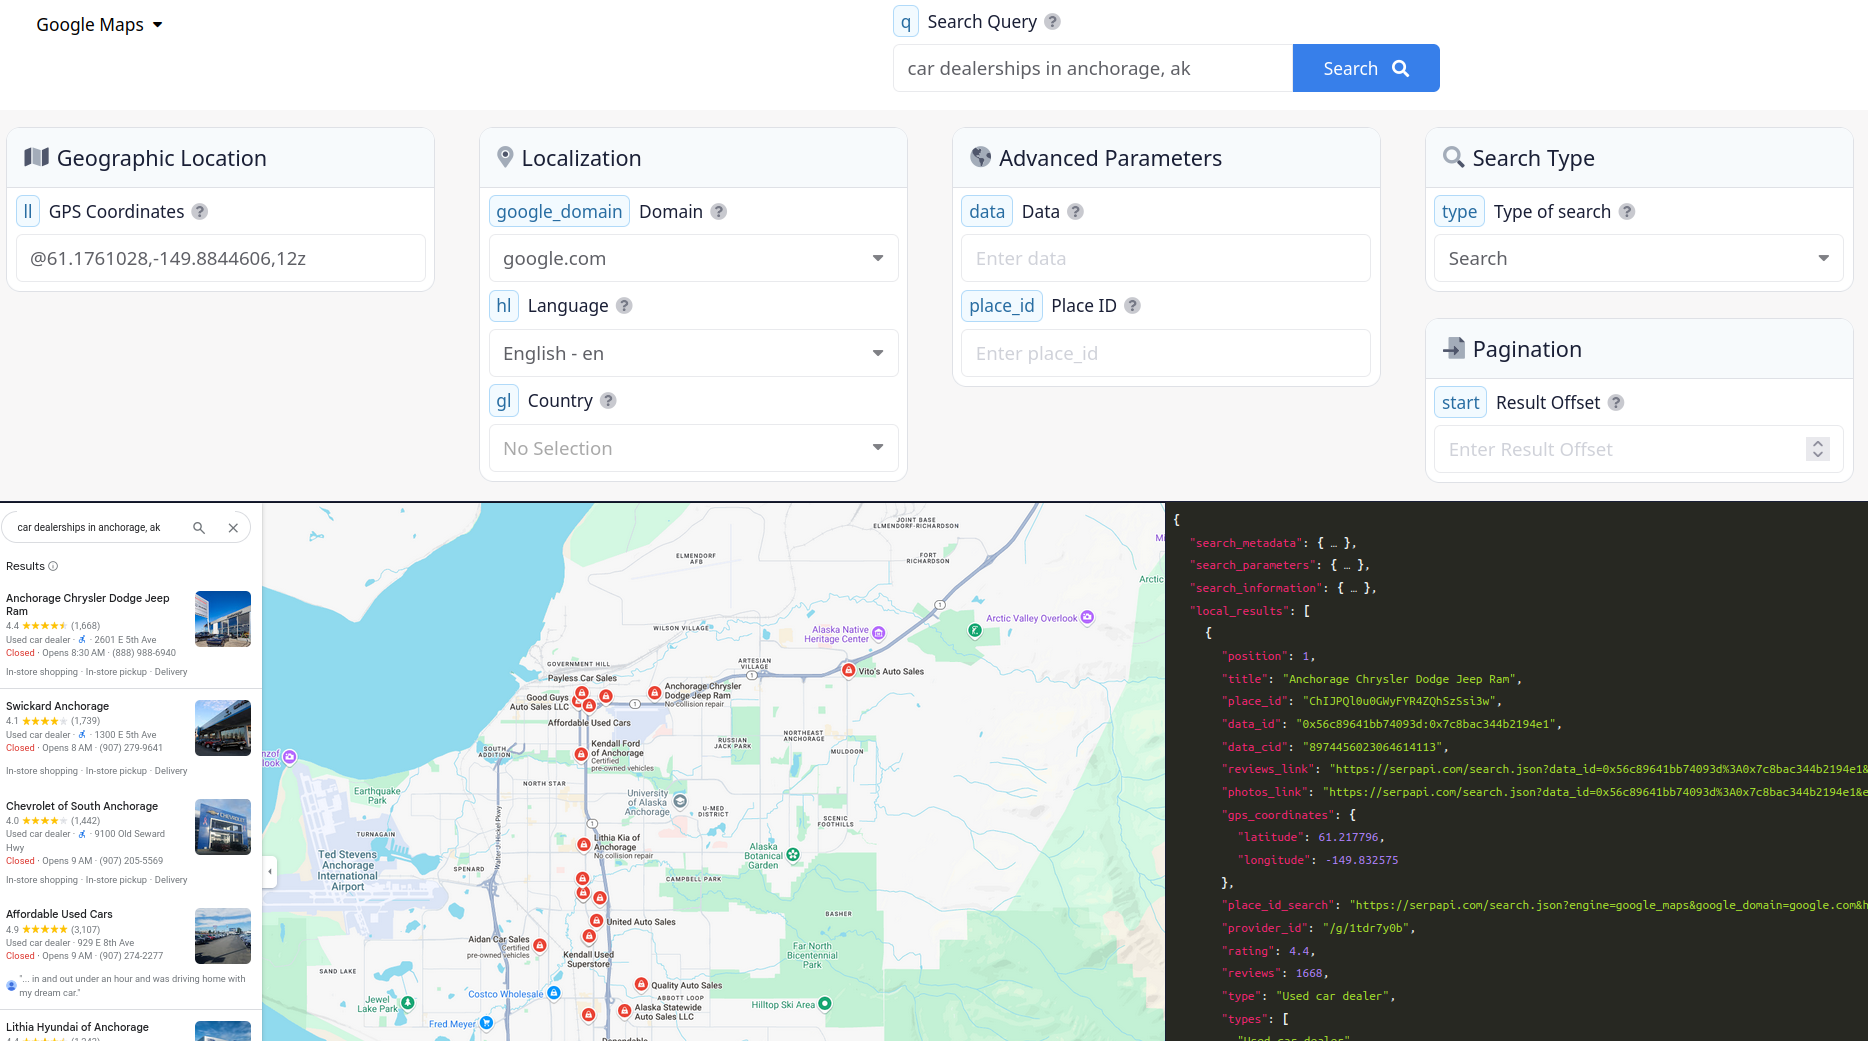Click Anchorage Chrysler Dodge Jeep Ram map pin
Viewport: 1868px width, 1041px height.
654,692
